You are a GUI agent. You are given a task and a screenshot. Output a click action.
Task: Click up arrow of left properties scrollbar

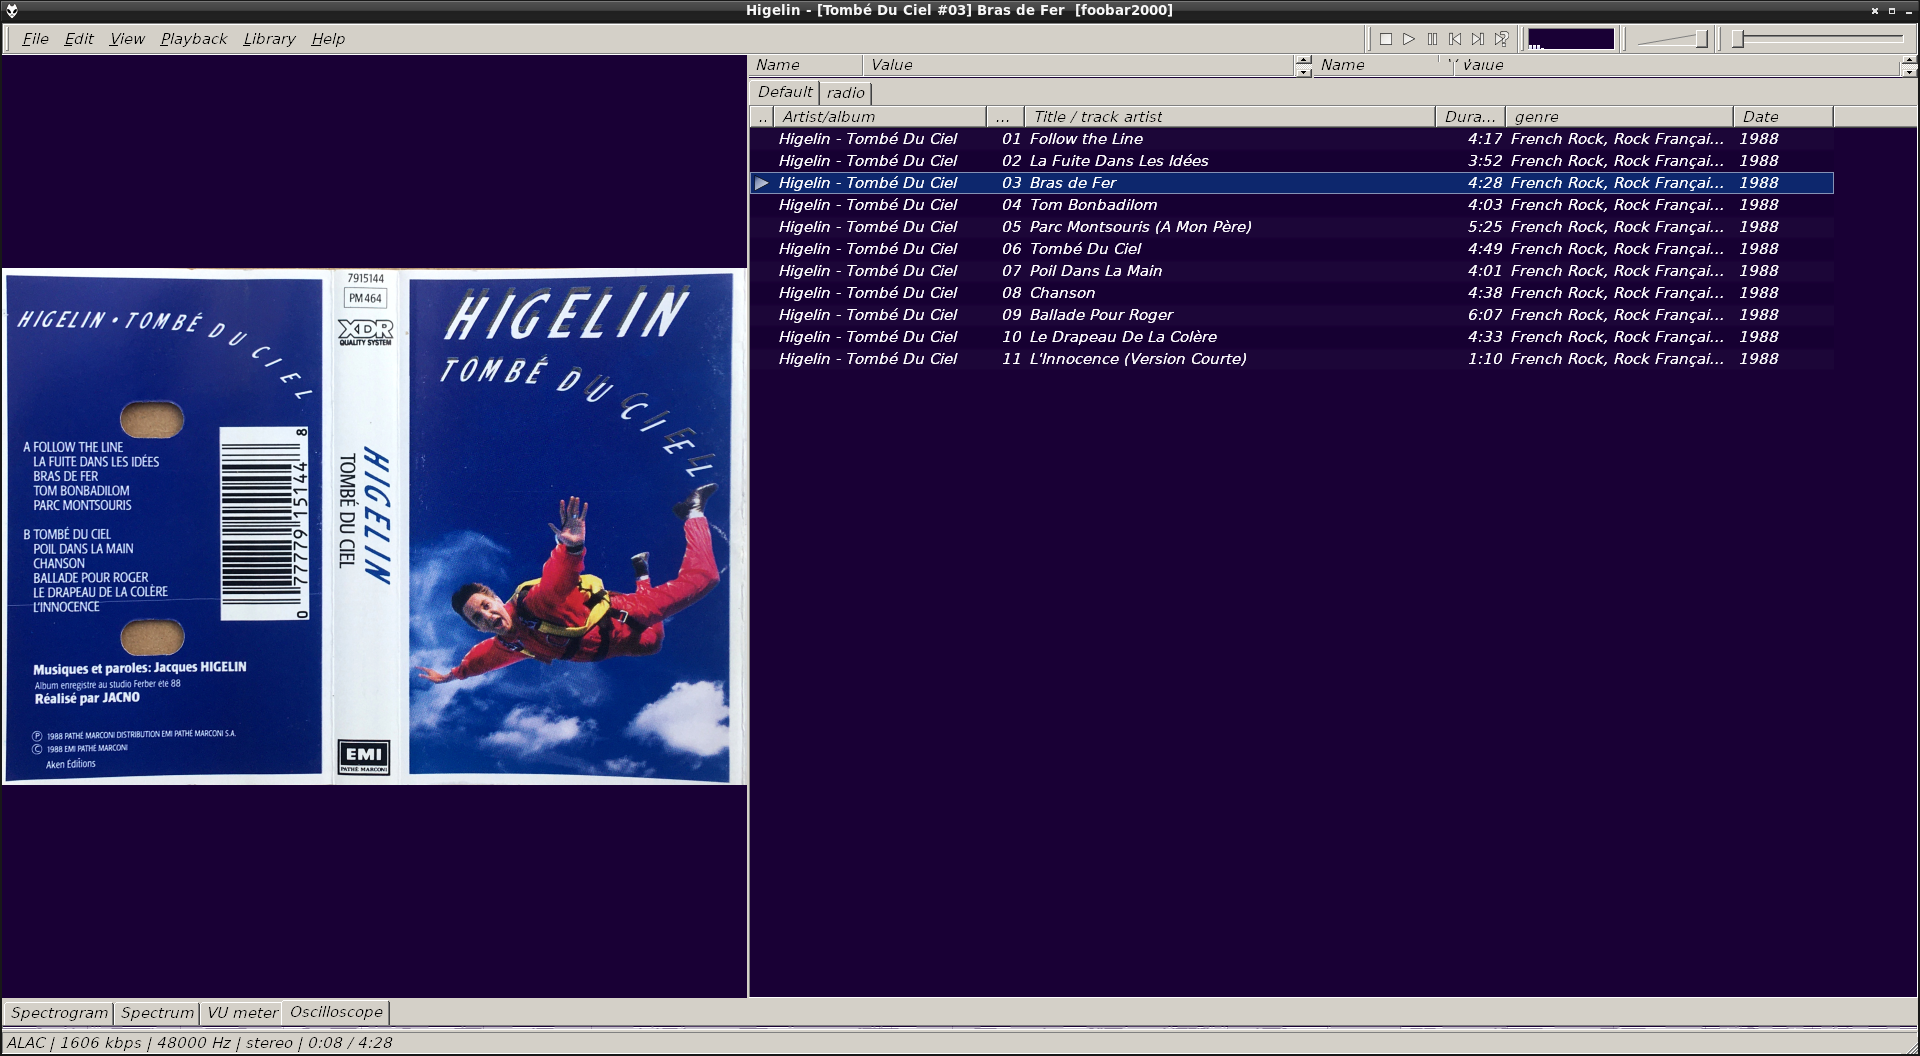tap(1303, 60)
